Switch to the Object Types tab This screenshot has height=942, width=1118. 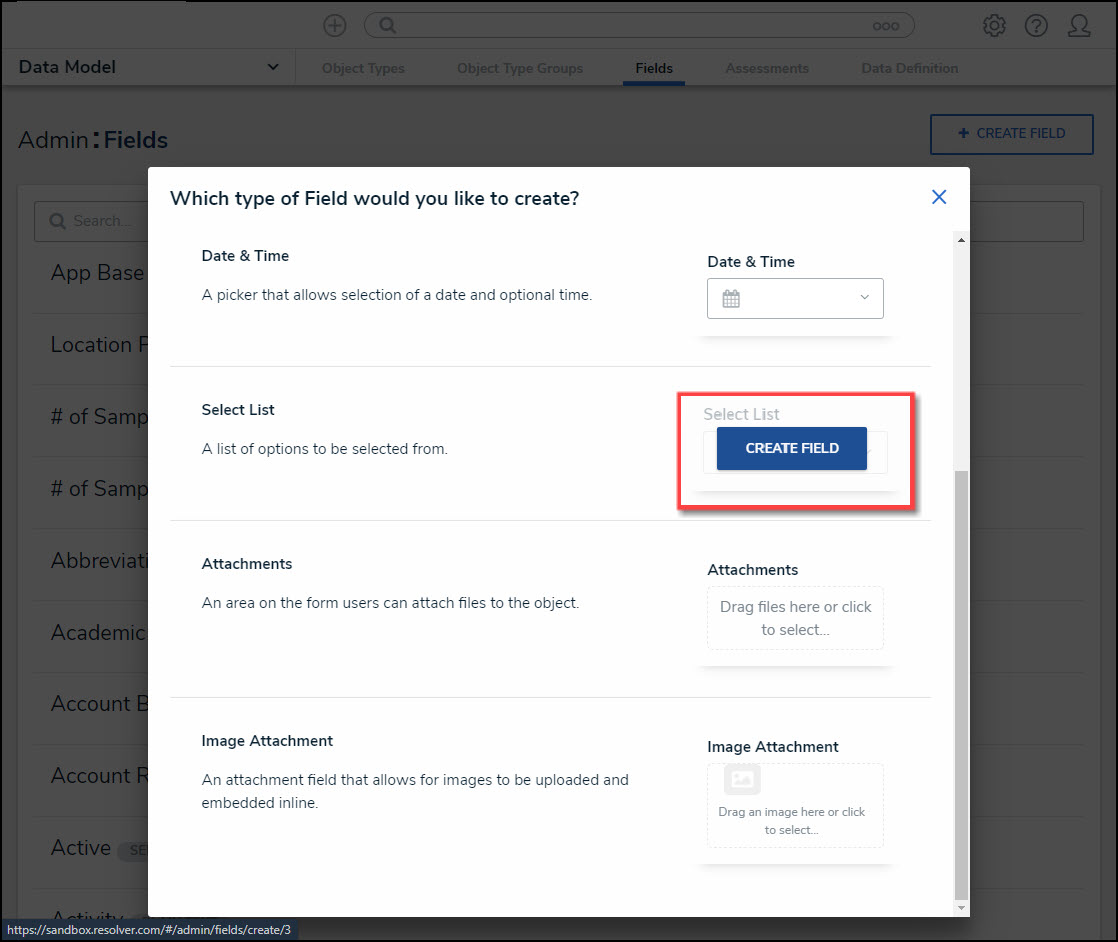pyautogui.click(x=363, y=68)
